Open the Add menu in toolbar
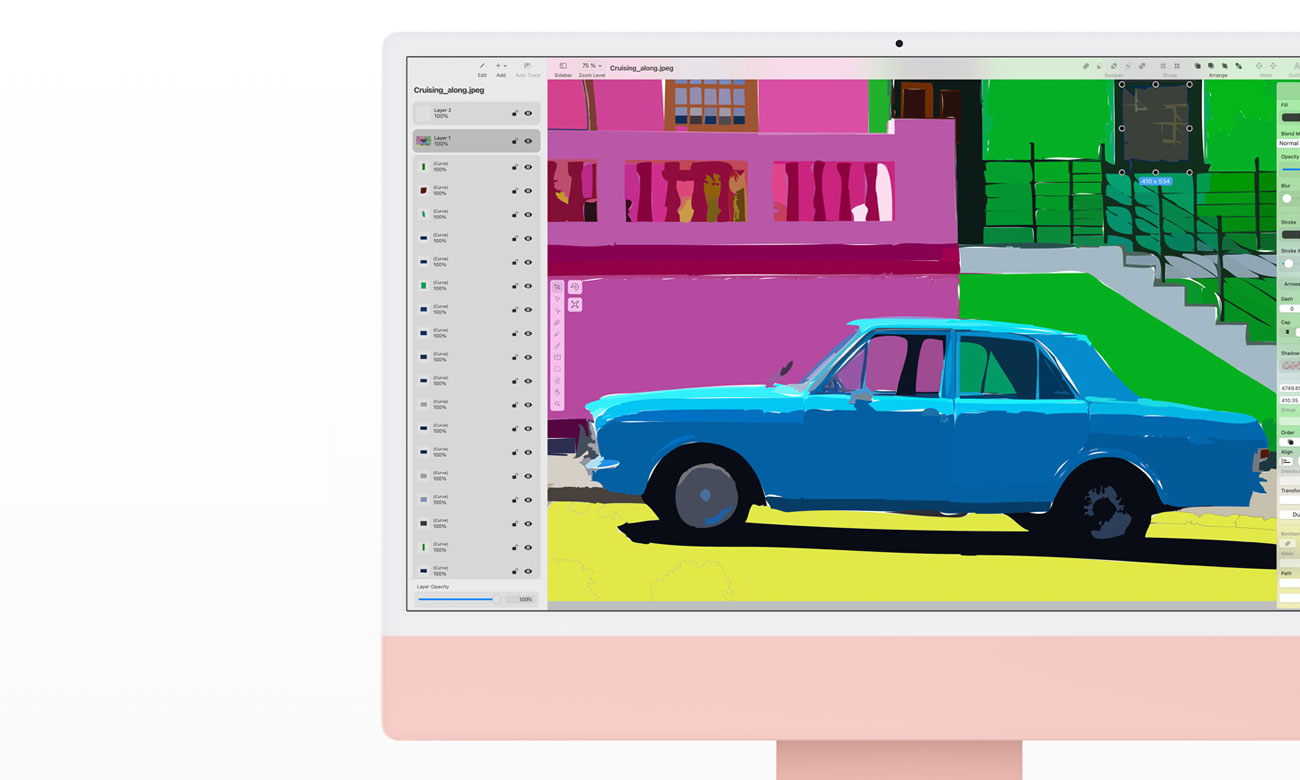 pos(501,66)
